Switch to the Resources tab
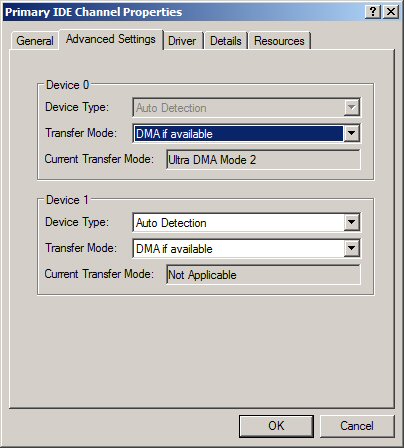 [279, 41]
